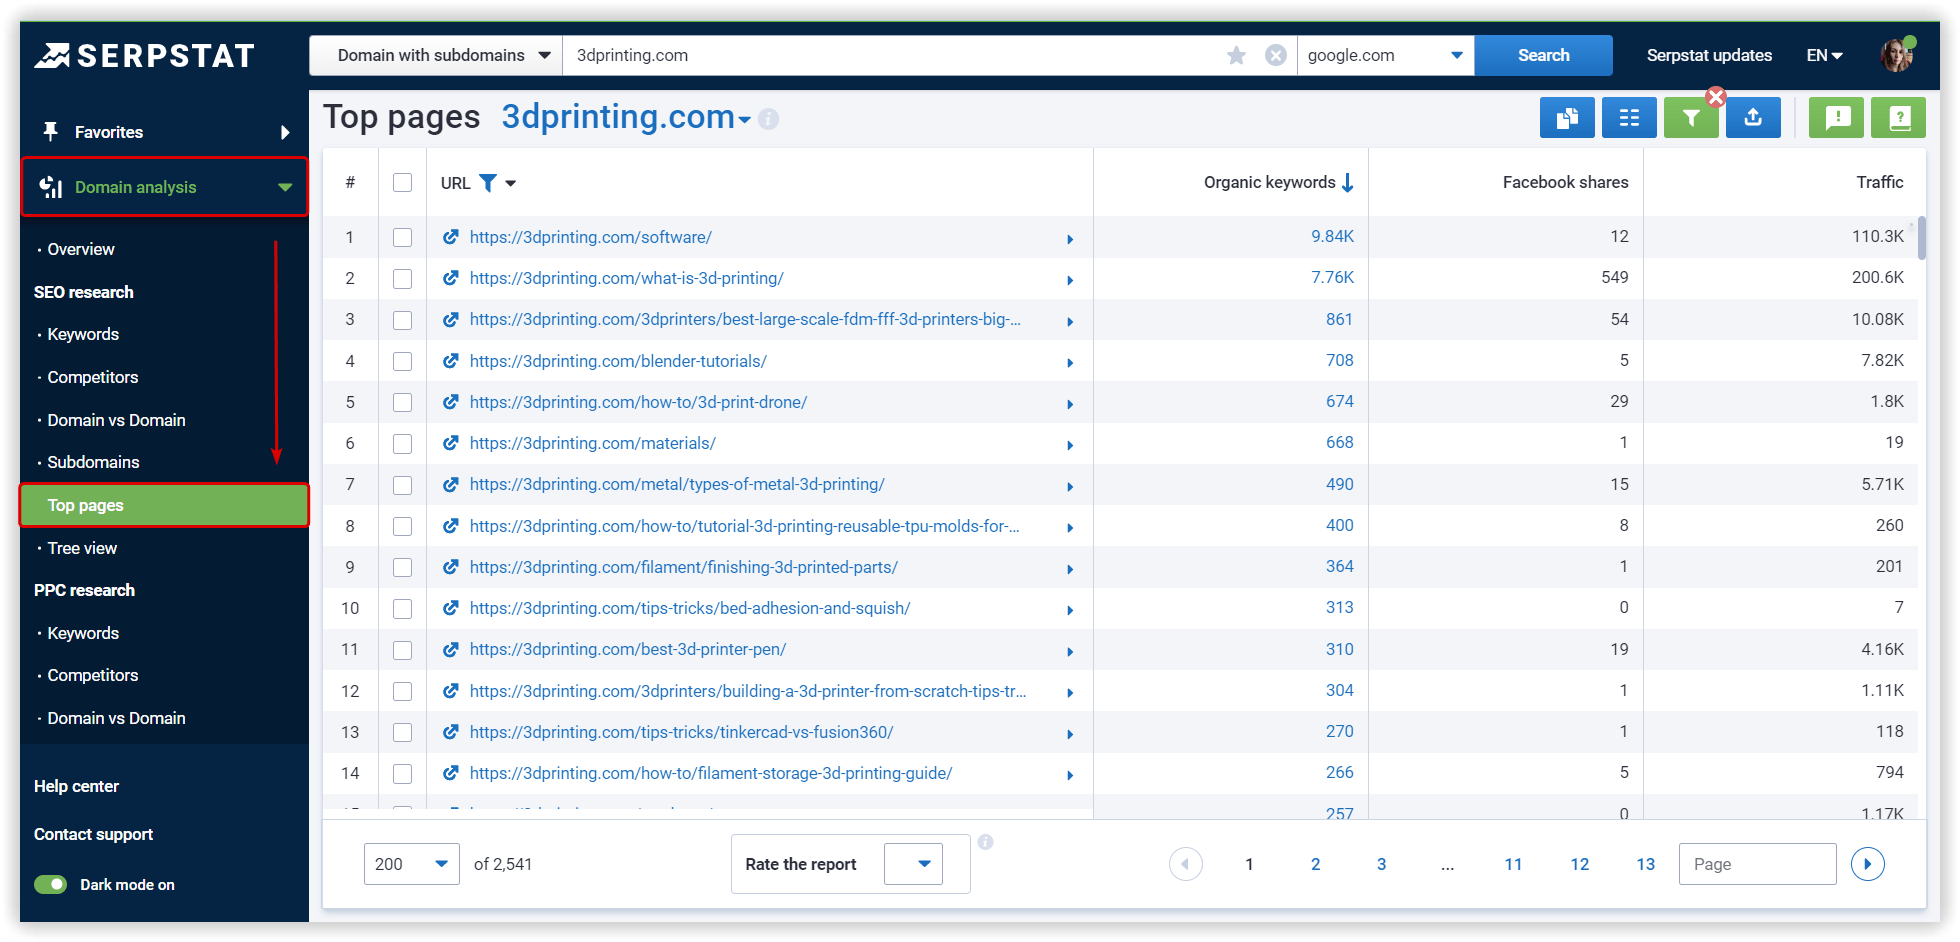Check the row 14 filament-storage checkbox
This screenshot has width=1960, height=942.
point(403,773)
